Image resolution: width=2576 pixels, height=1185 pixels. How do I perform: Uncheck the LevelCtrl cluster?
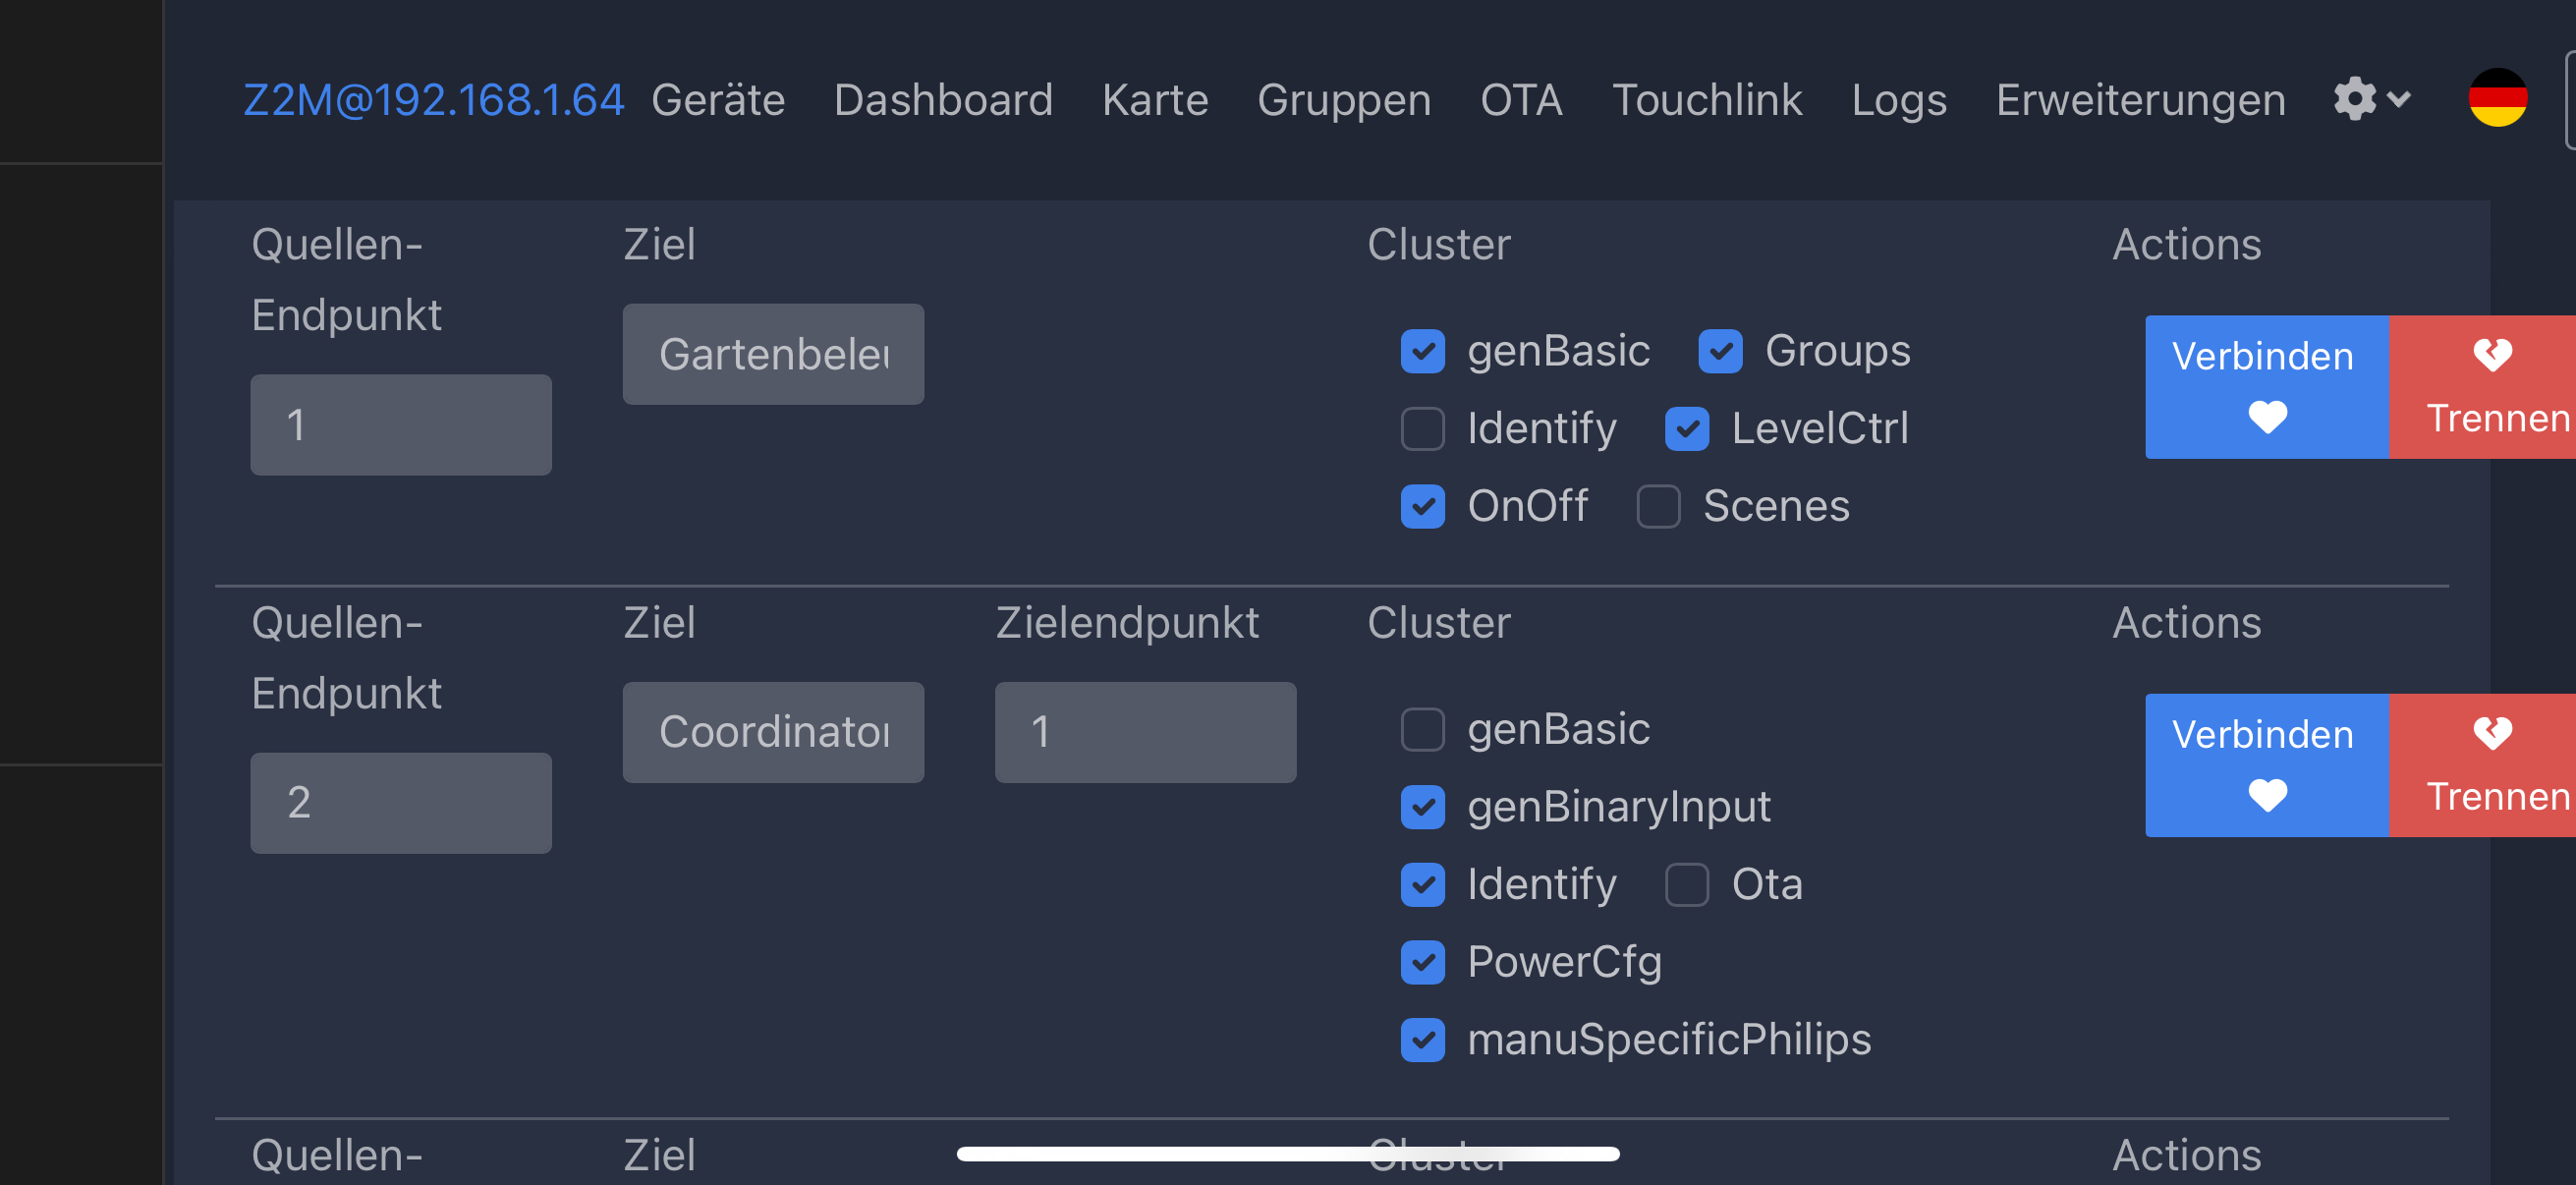(1686, 429)
